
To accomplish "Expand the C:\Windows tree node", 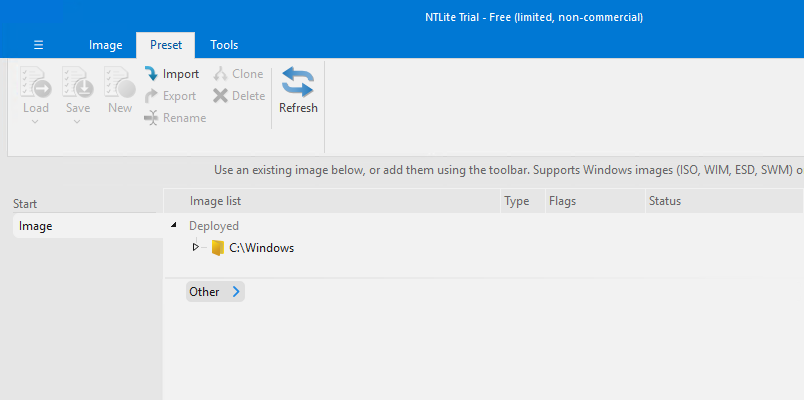I will [x=195, y=247].
